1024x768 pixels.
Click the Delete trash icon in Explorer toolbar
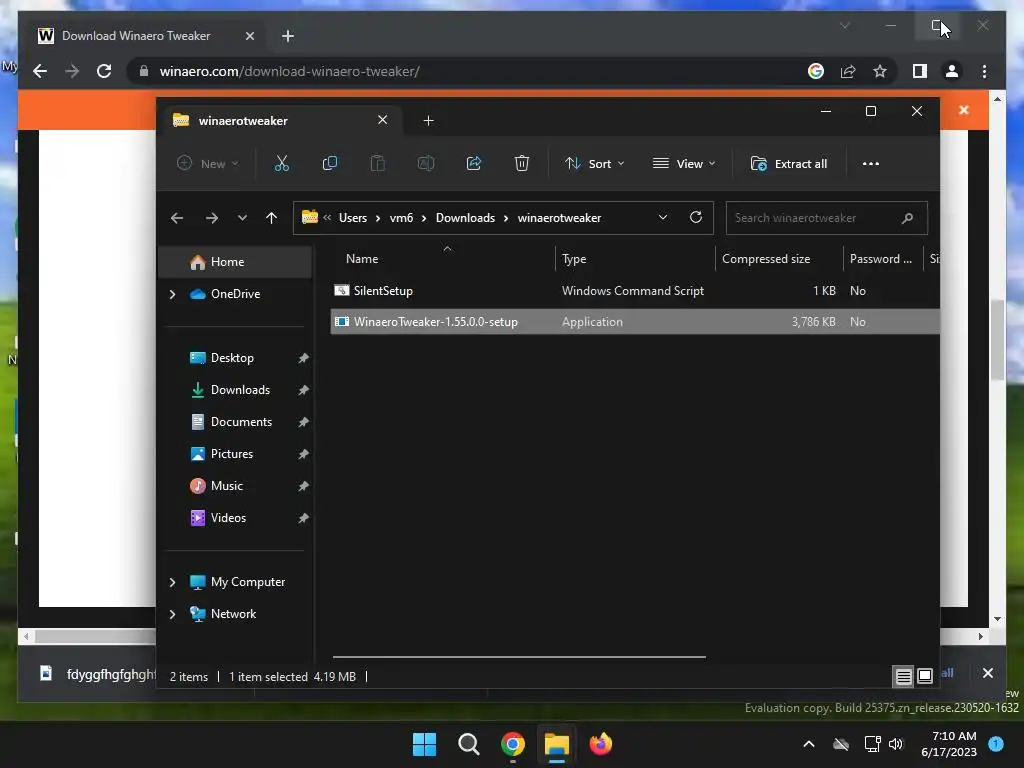[521, 163]
